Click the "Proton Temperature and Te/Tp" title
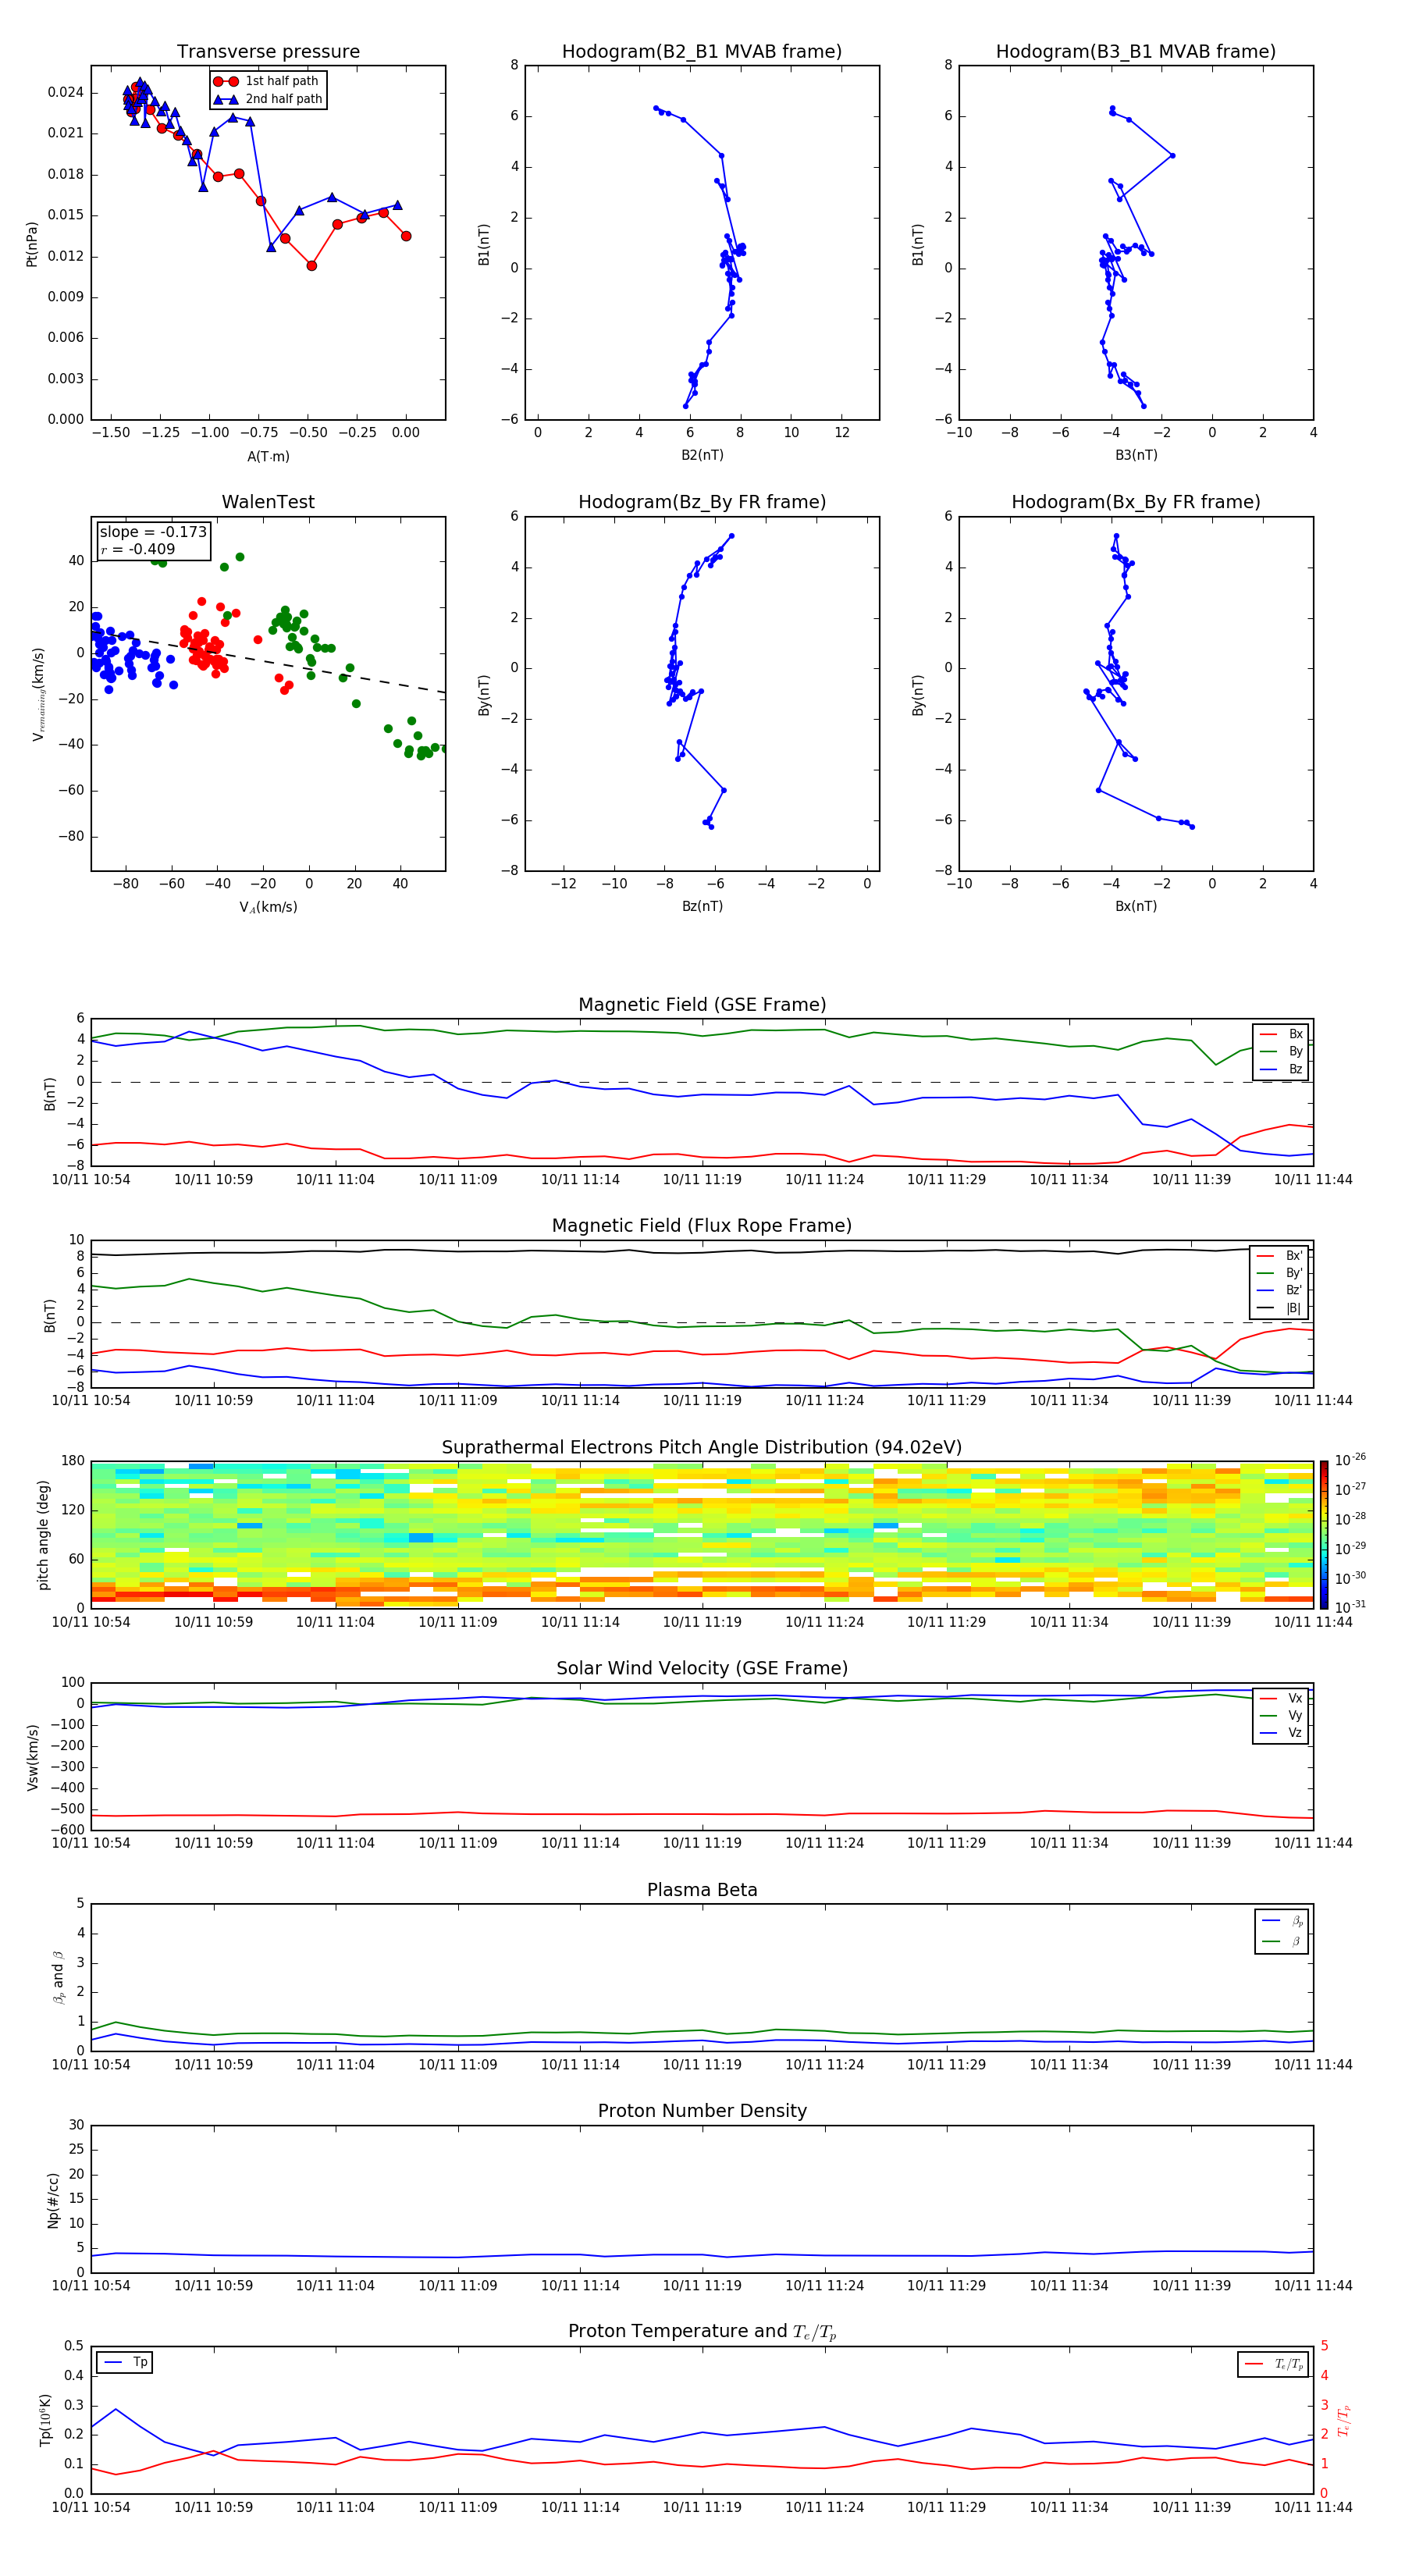The image size is (1405, 2576). pos(702,2332)
